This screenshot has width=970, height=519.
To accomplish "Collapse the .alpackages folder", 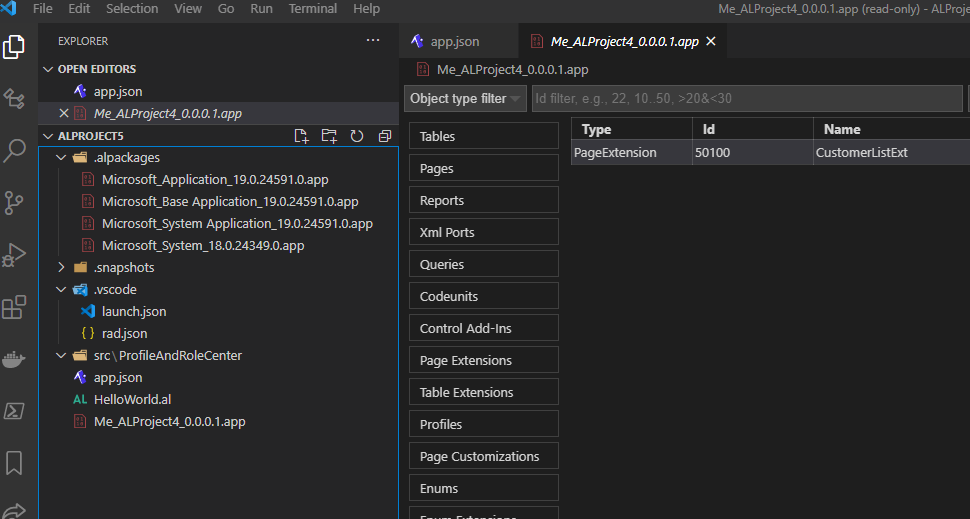I will tap(61, 158).
